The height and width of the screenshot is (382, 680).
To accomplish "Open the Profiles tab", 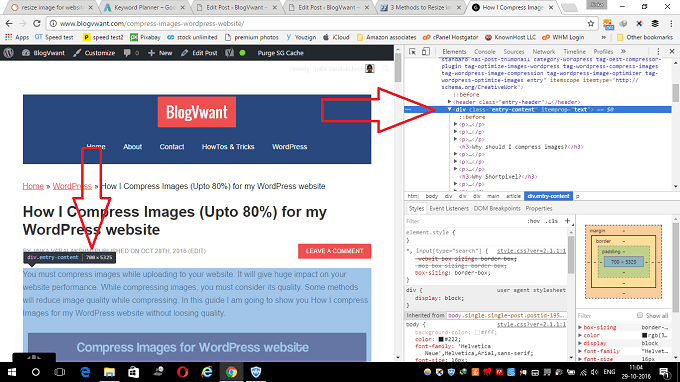I will [603, 52].
